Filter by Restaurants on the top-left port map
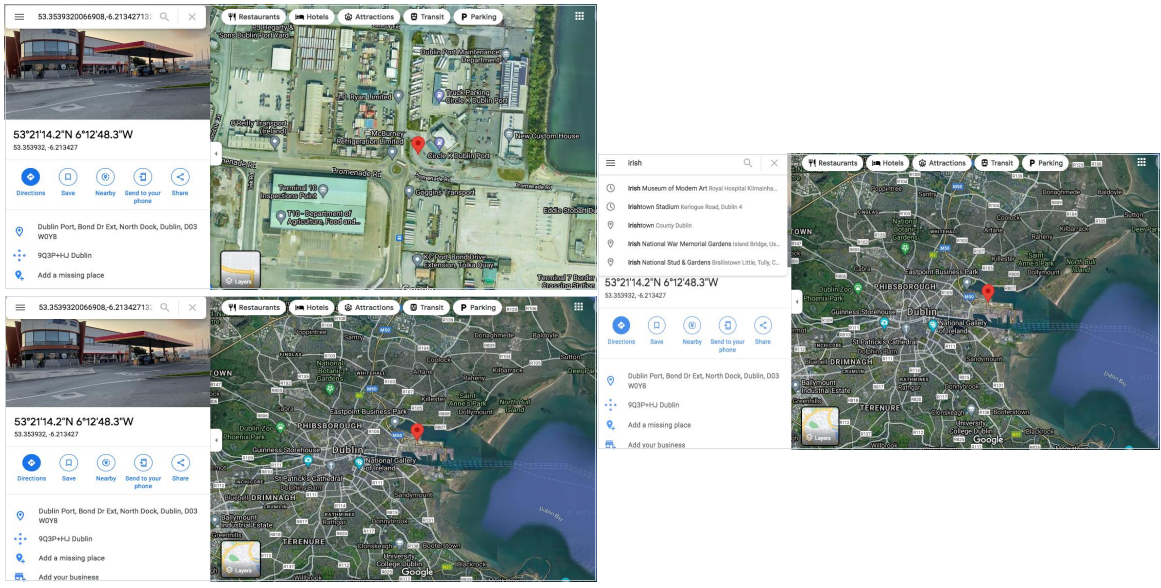The height and width of the screenshot is (588, 1161). (x=253, y=17)
